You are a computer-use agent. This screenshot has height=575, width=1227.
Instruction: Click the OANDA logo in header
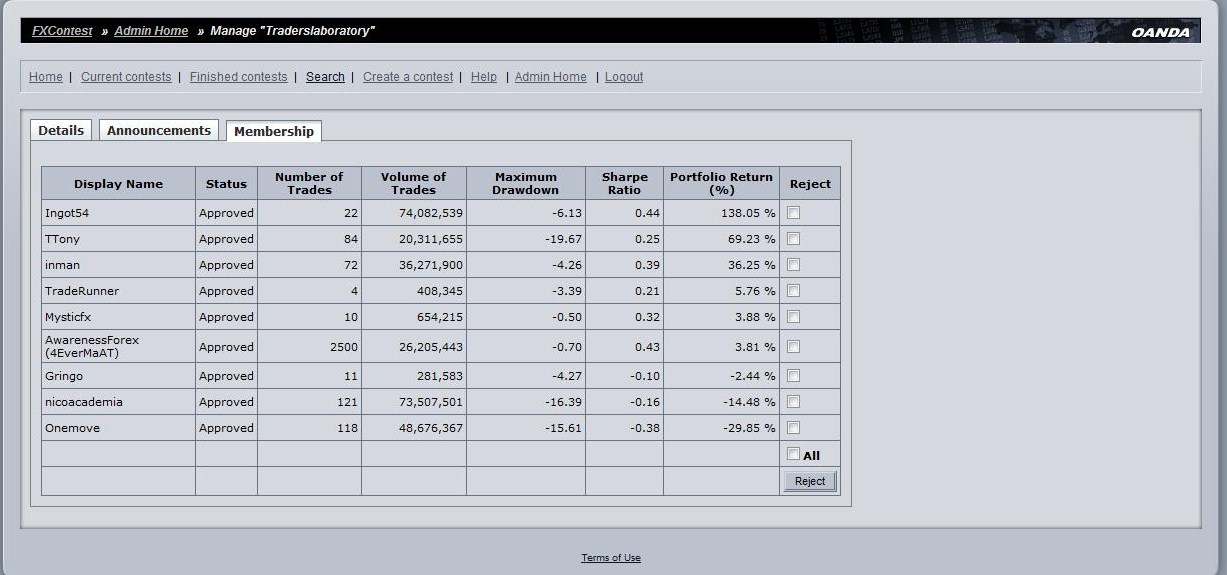click(x=1160, y=32)
